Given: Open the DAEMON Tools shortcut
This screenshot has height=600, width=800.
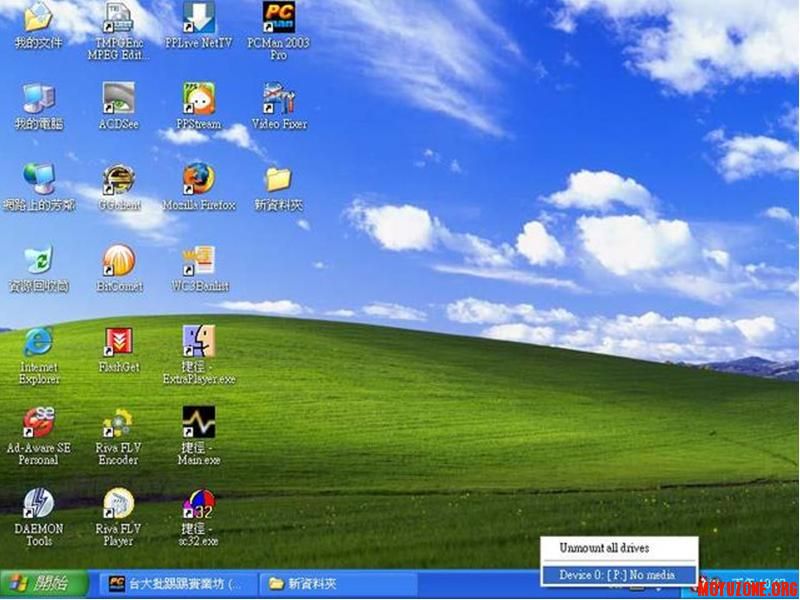Looking at the screenshot, I should [x=38, y=503].
